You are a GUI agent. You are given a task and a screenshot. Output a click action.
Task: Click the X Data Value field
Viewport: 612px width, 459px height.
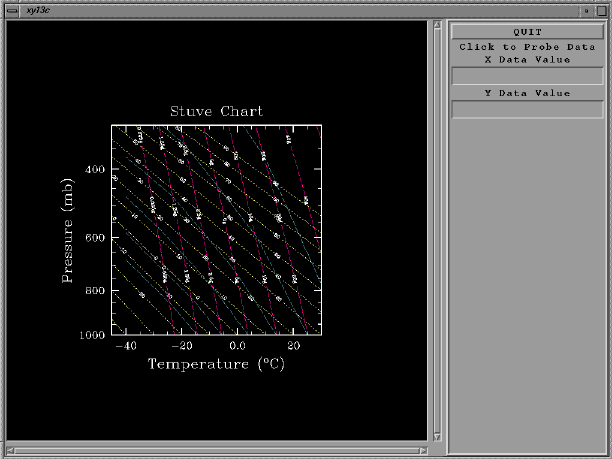click(527, 76)
